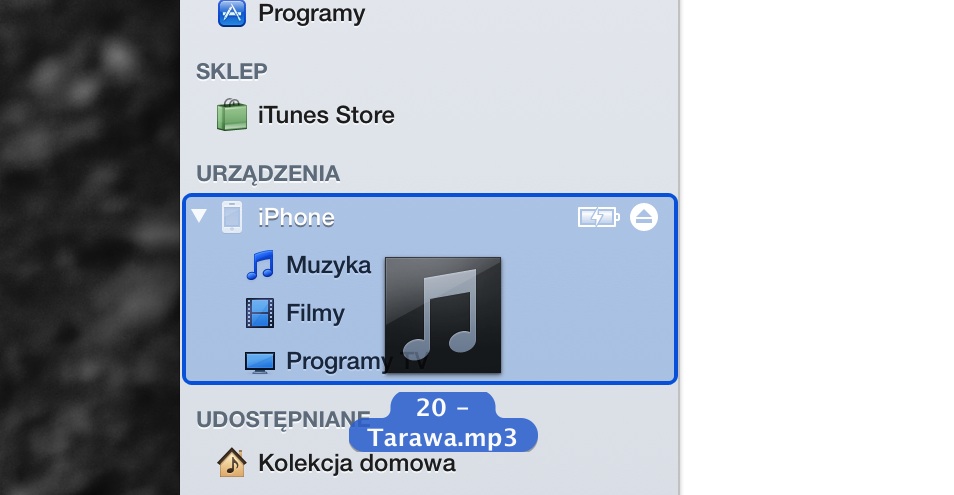Click the blue Muzyka note icon
954x495 pixels.
(260, 265)
